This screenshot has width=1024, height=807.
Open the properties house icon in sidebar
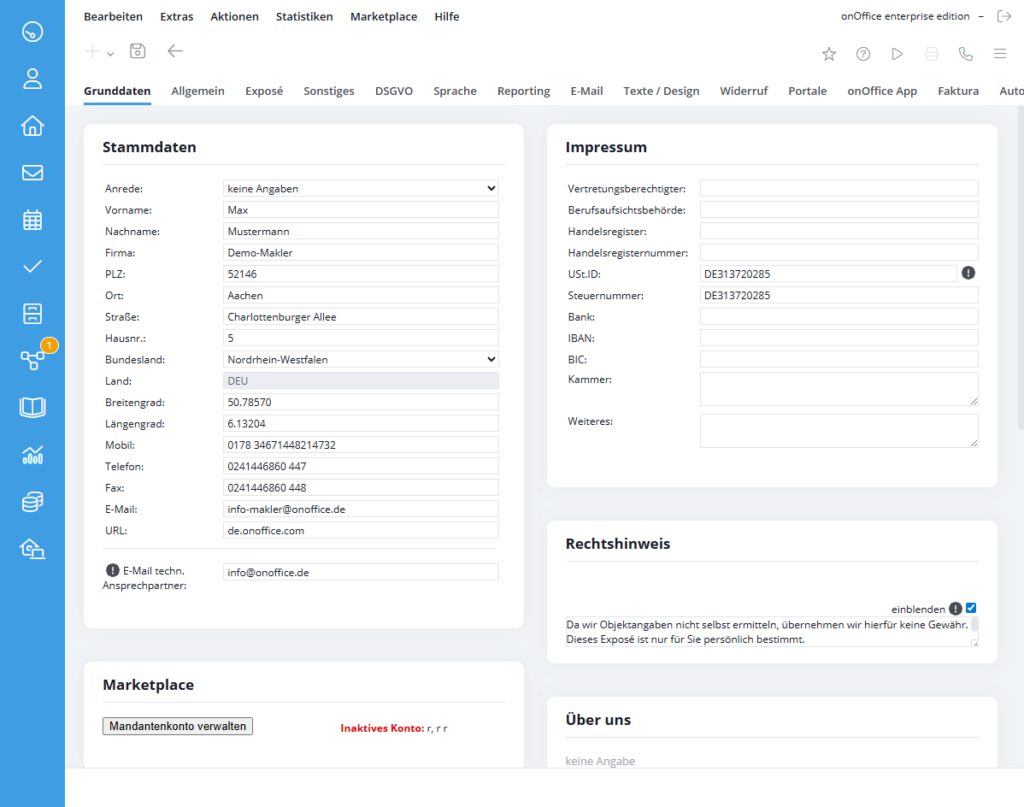(x=32, y=126)
